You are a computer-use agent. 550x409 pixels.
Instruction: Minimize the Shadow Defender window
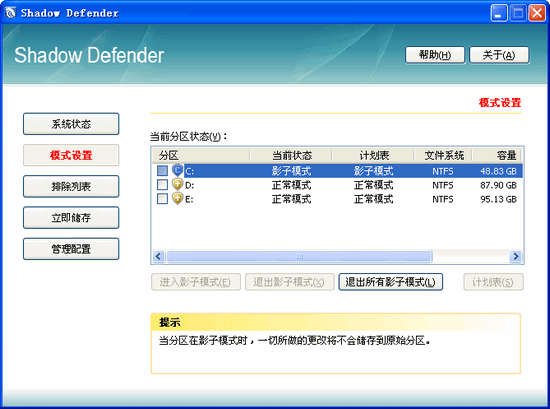point(499,13)
